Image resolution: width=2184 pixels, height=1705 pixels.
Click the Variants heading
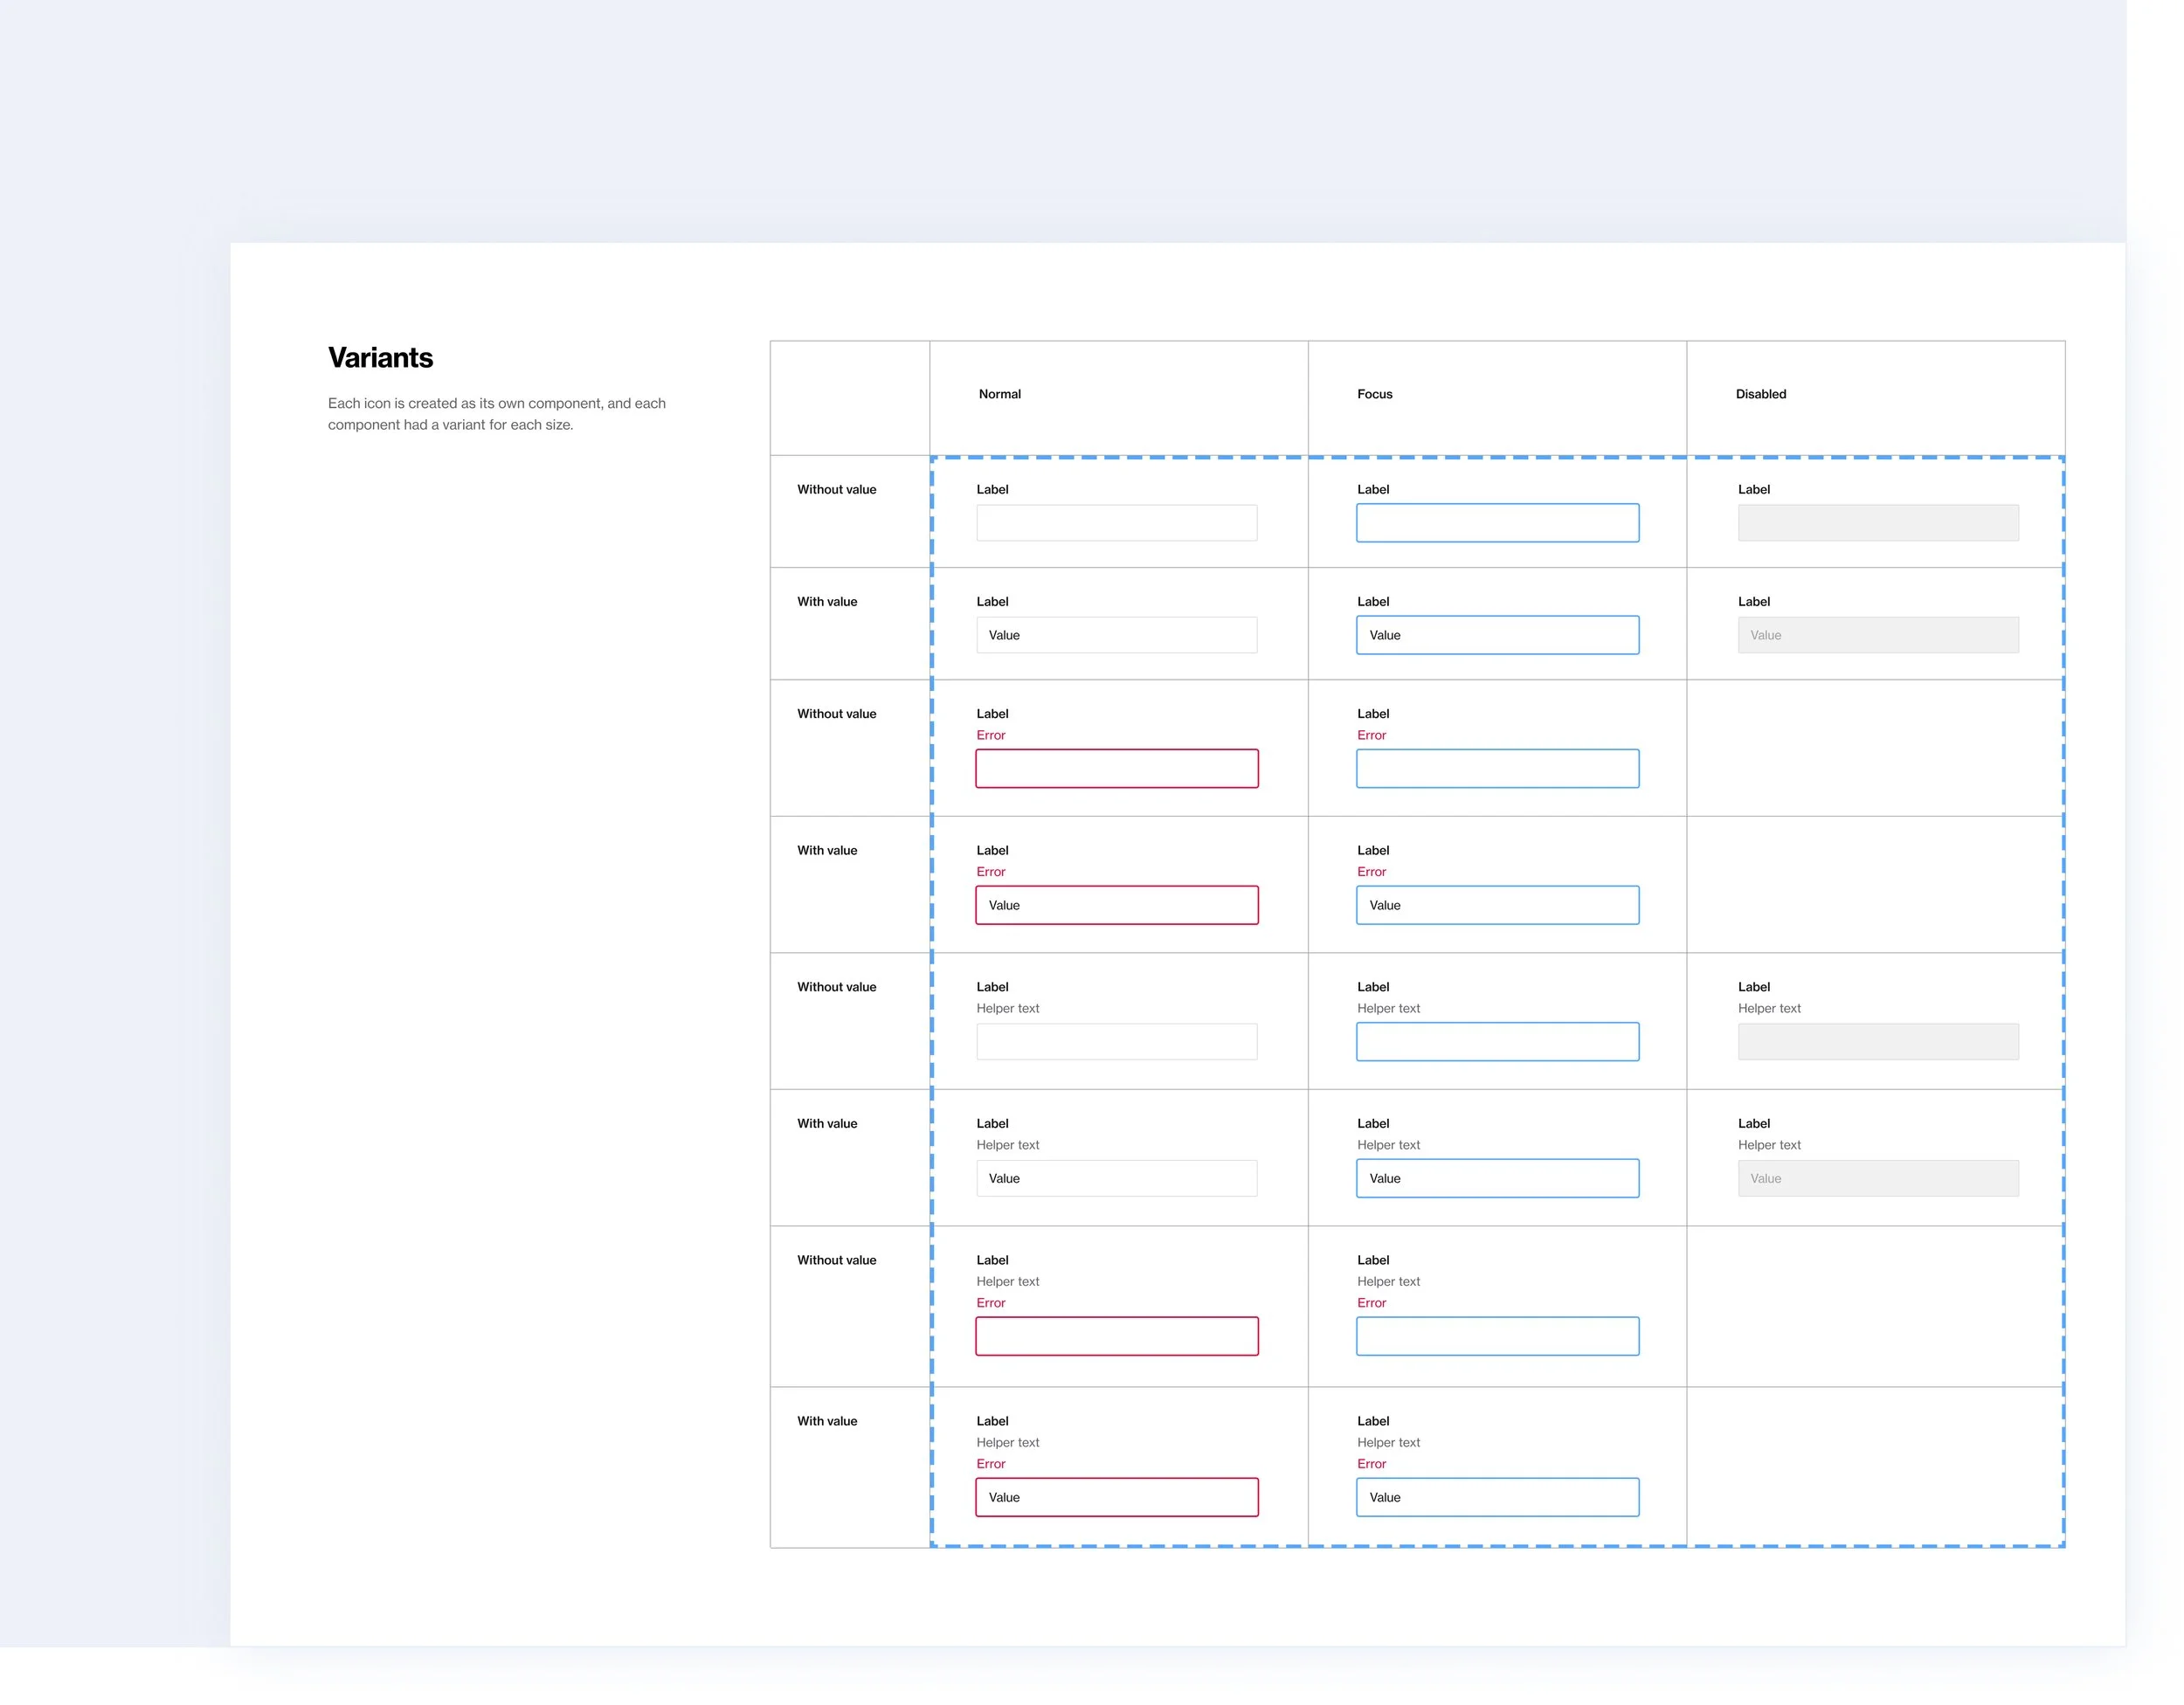pos(380,358)
